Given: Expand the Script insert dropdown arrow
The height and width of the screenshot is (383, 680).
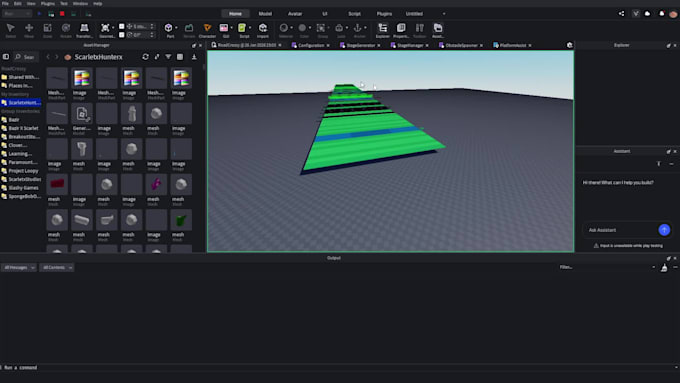Looking at the screenshot, I should coord(250,28).
